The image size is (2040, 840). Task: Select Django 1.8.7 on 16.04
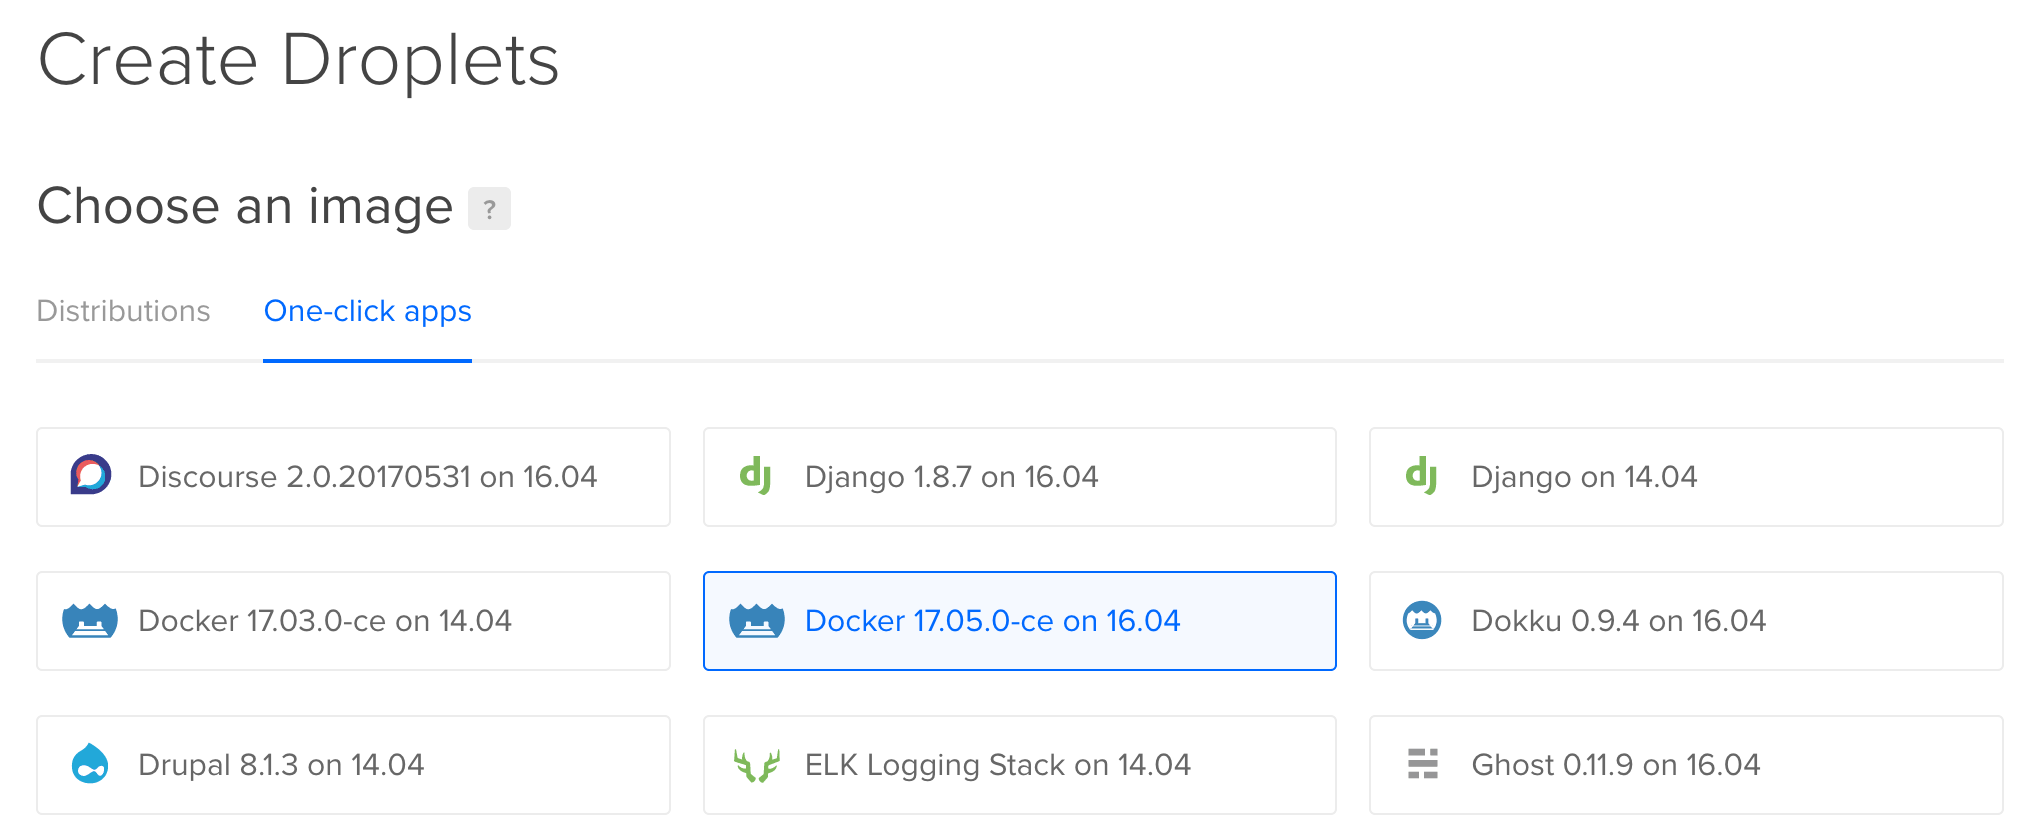[1019, 477]
